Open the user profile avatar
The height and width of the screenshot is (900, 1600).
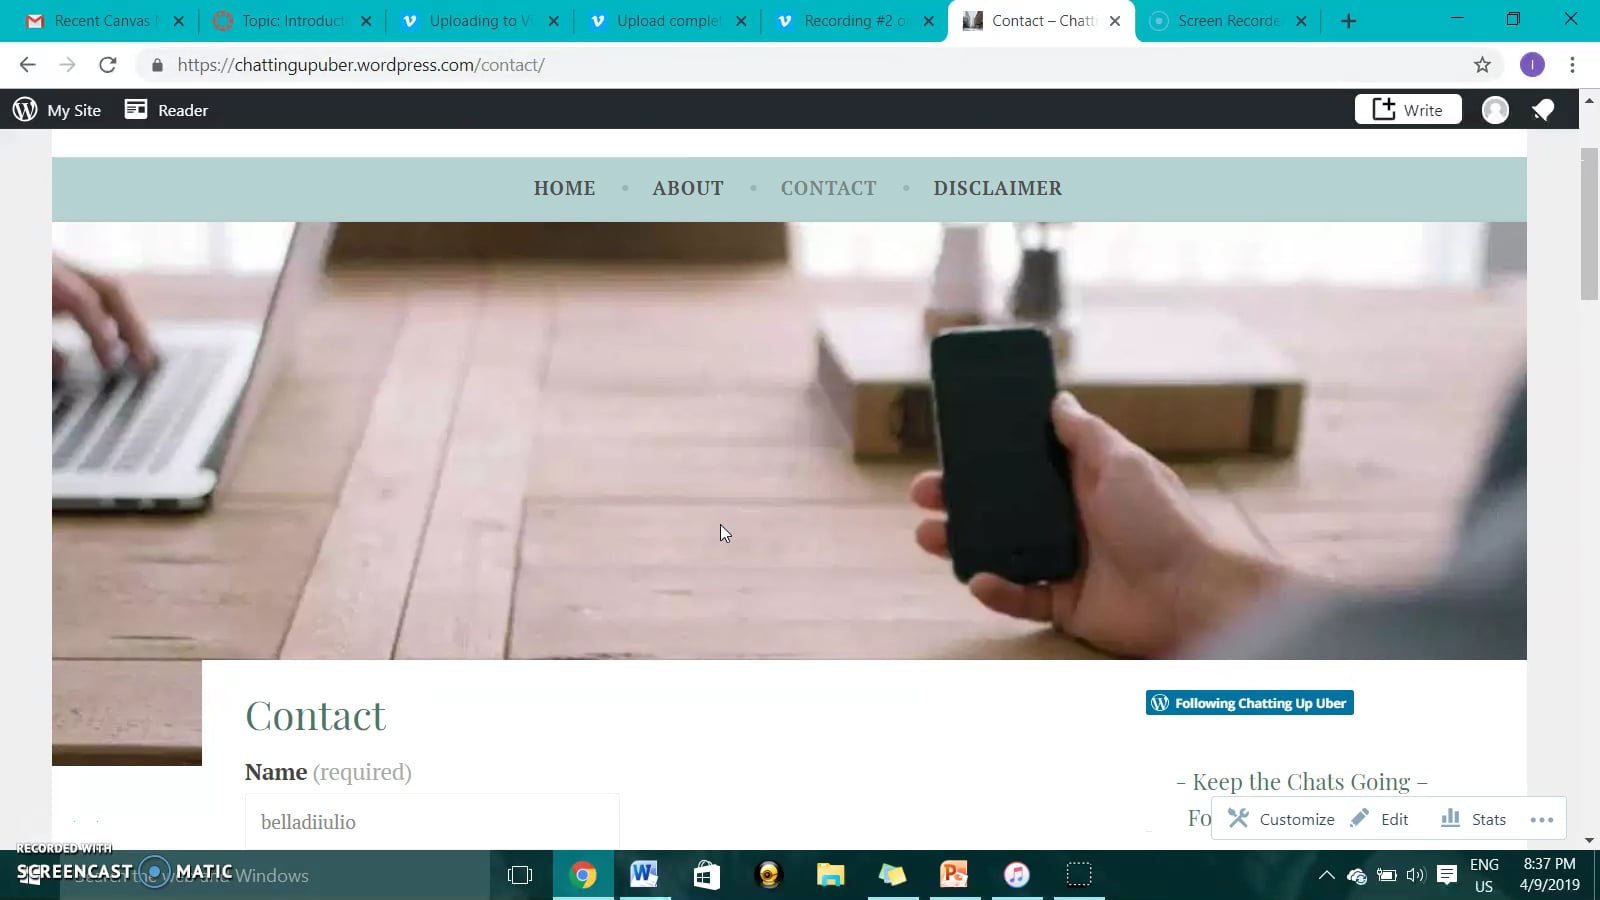coord(1495,110)
